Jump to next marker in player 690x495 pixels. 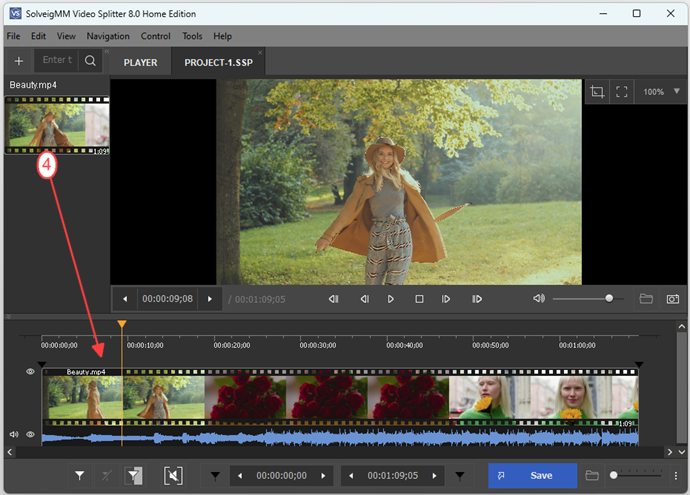(477, 299)
